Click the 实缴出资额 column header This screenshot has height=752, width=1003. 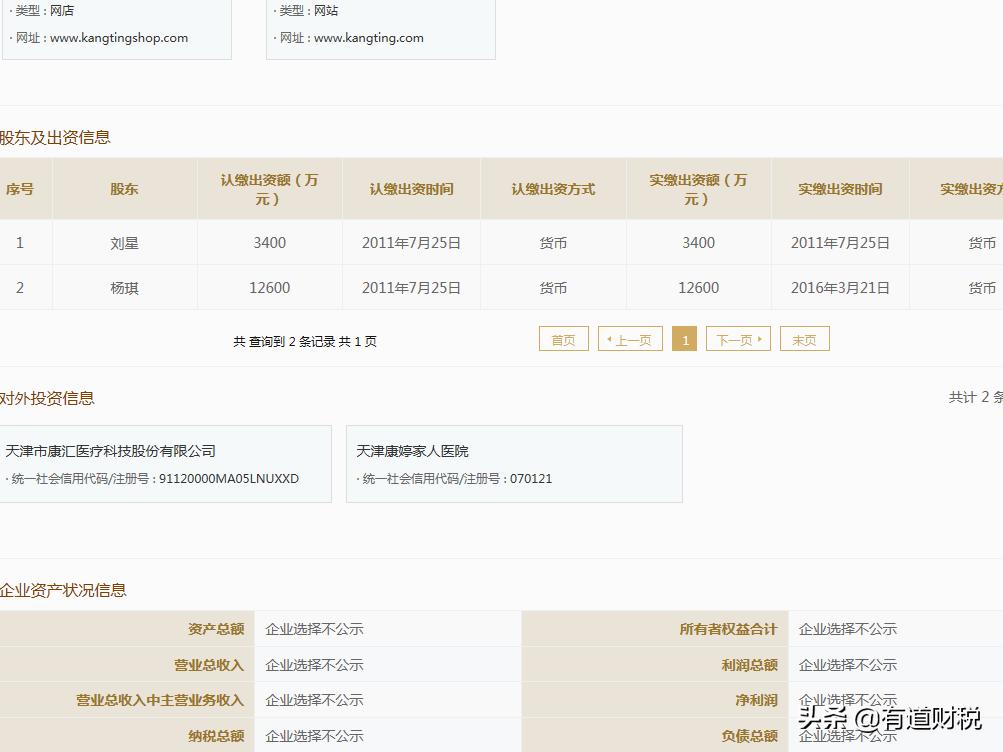click(x=697, y=187)
